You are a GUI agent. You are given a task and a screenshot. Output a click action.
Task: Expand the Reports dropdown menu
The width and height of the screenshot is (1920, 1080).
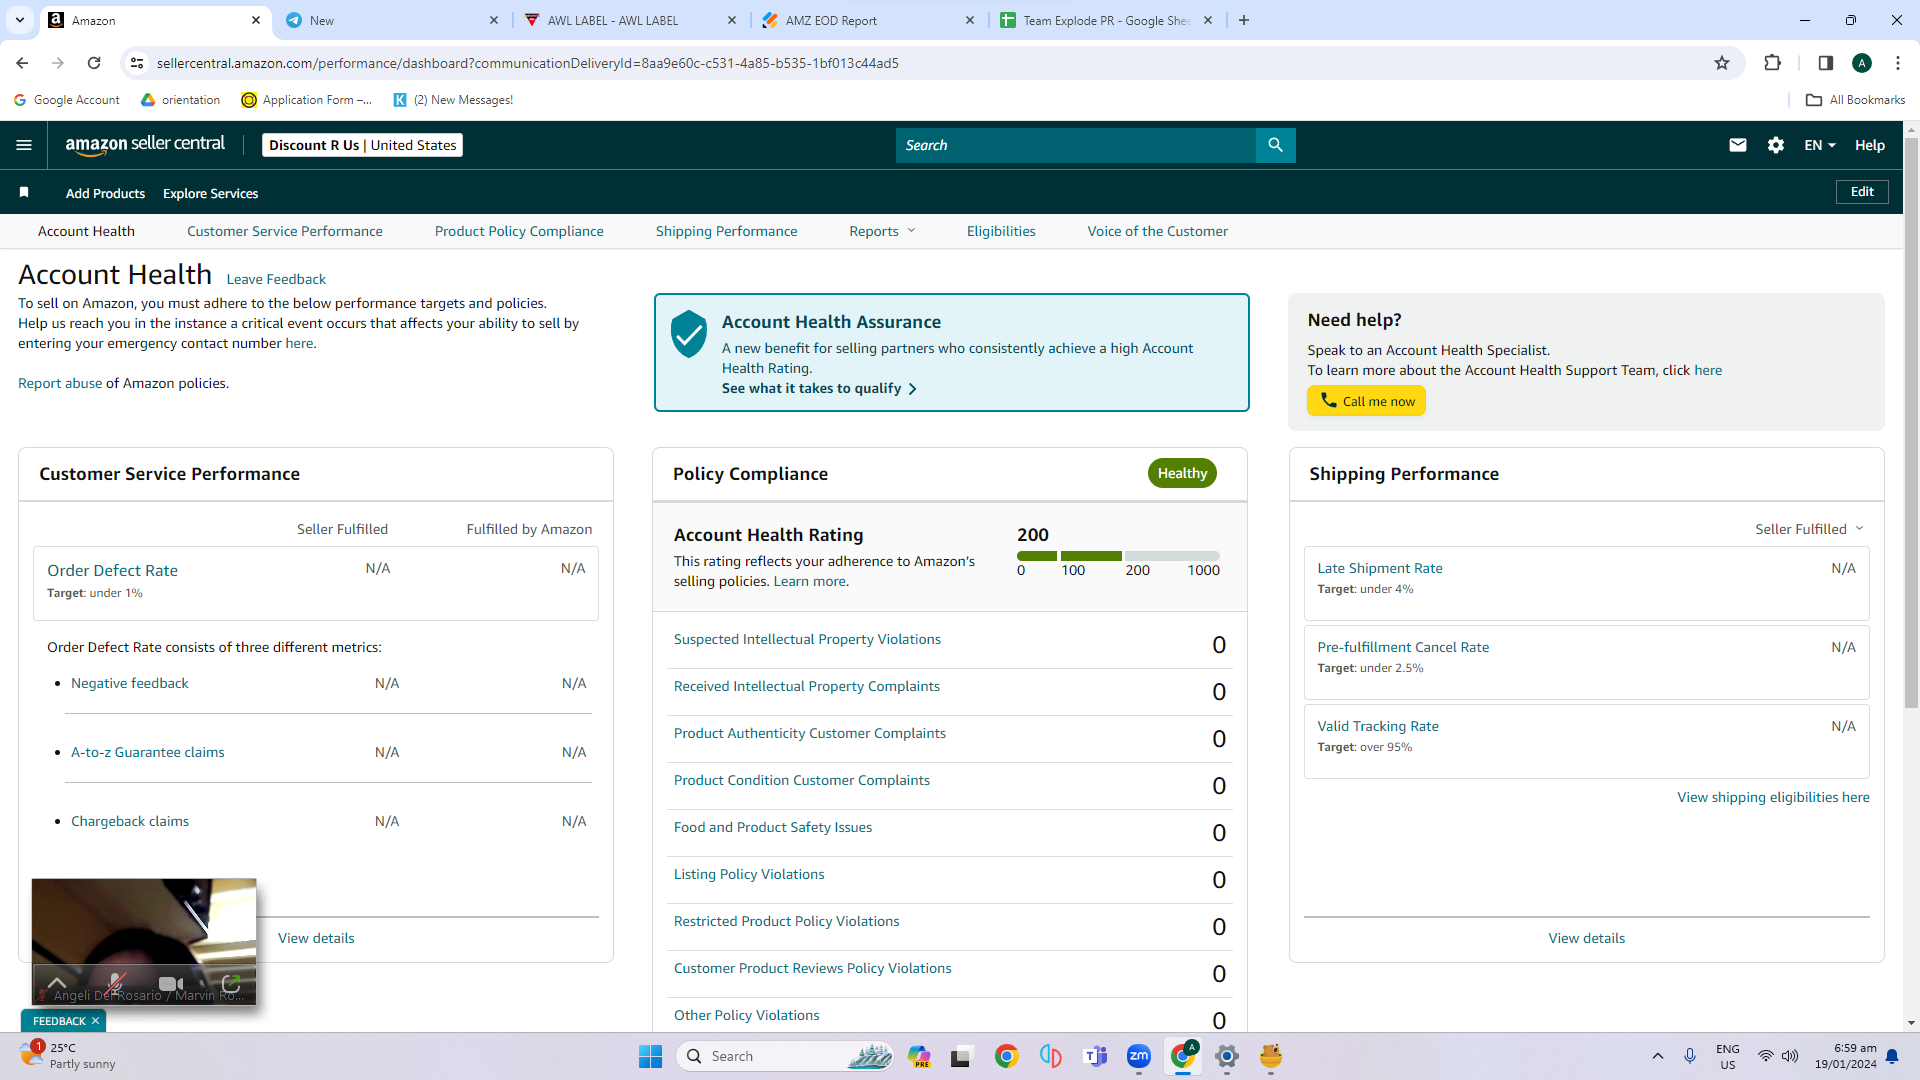click(x=882, y=231)
